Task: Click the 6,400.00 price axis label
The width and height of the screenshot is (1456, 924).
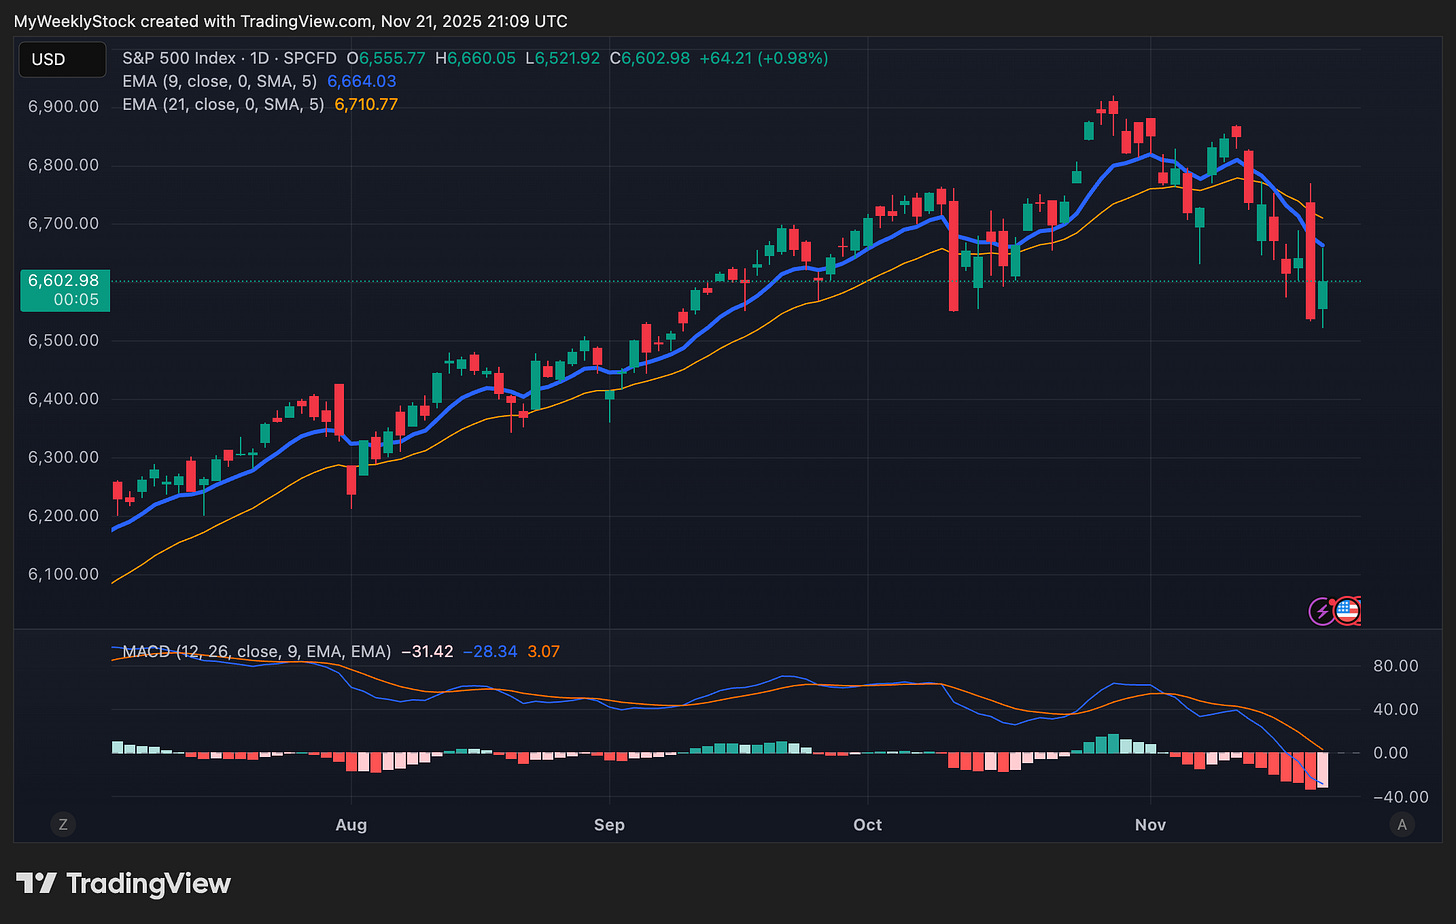Action: point(64,399)
